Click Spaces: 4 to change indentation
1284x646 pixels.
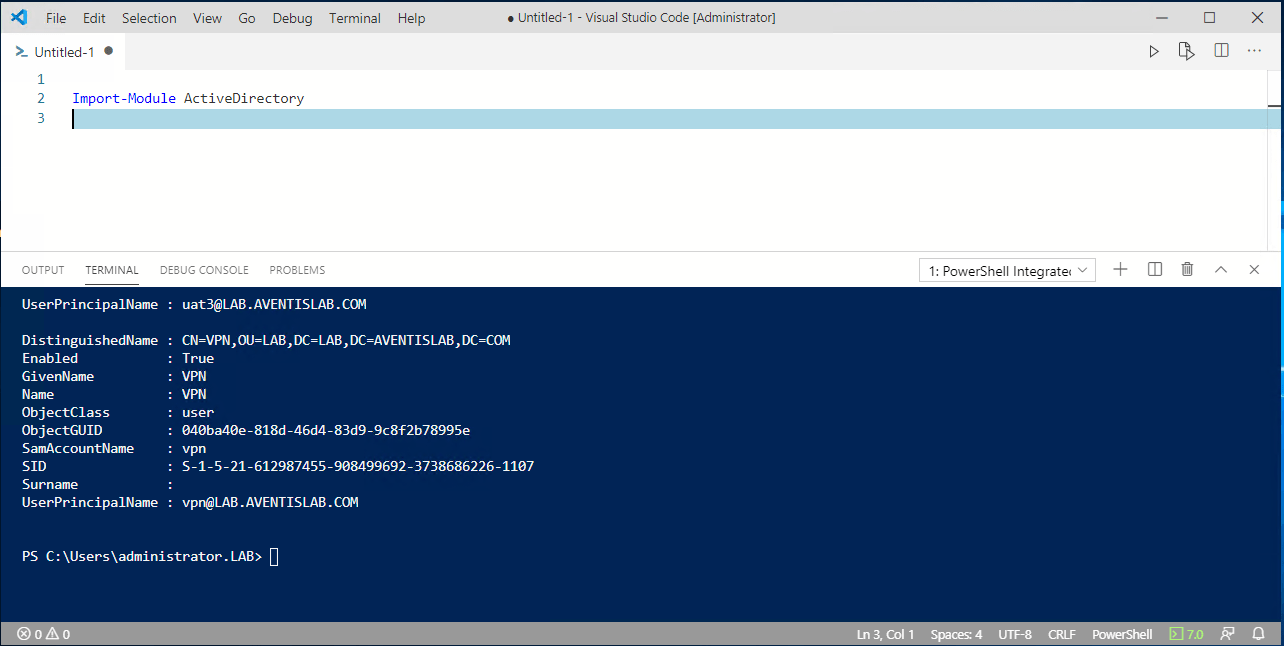[x=956, y=633]
